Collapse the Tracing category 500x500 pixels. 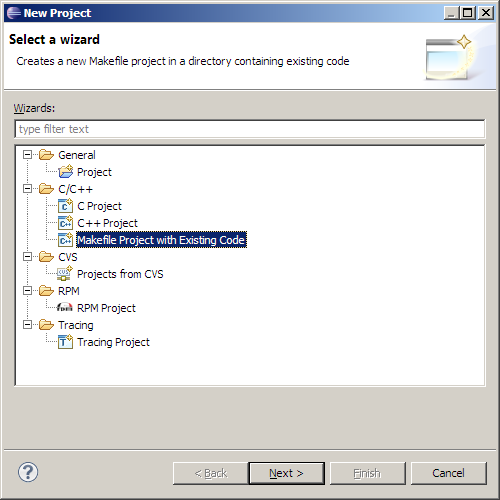pos(27,325)
